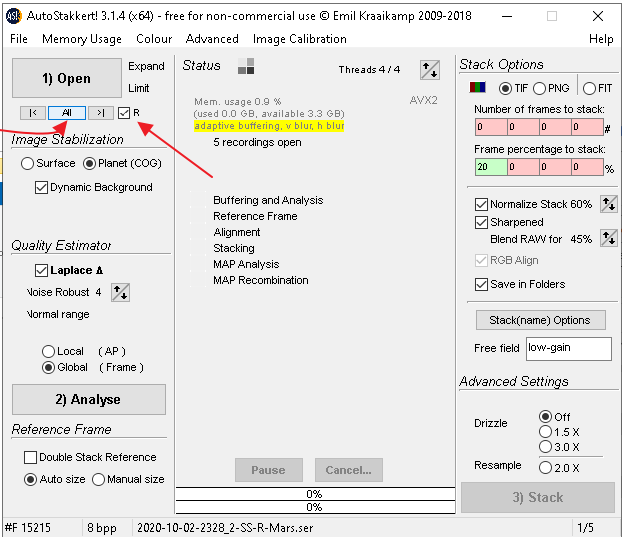Click the AutoStakkert app icon in title bar
Viewport: 622px width, 537px height.
pyautogui.click(x=13, y=13)
